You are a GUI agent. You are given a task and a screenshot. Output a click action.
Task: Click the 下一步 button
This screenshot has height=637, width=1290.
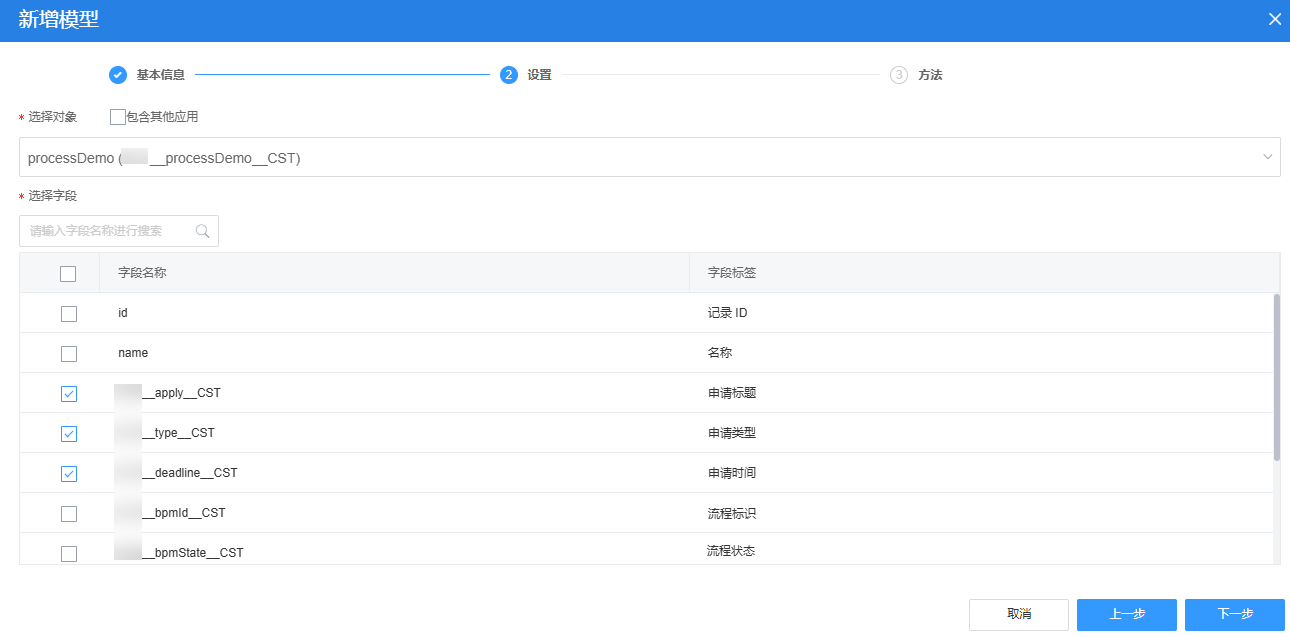[x=1235, y=615]
